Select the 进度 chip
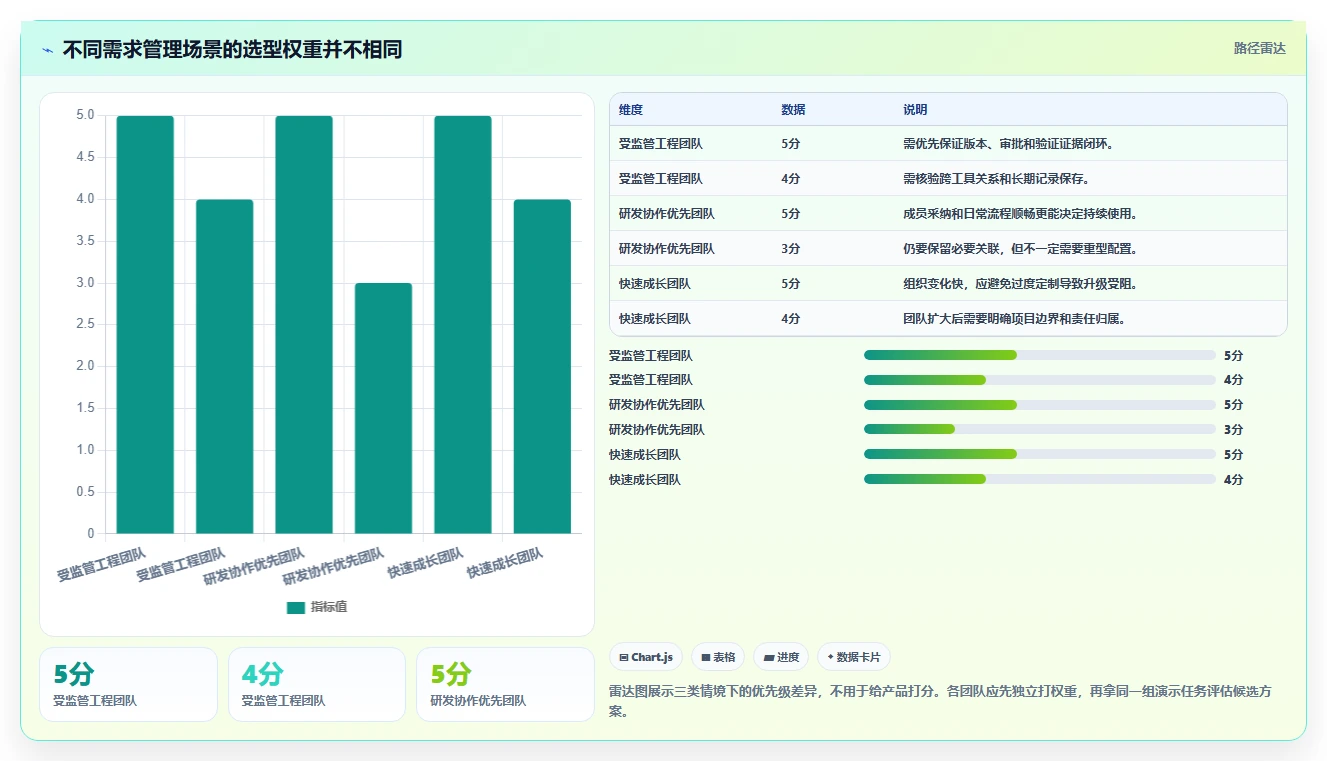Image resolution: width=1327 pixels, height=761 pixels. (781, 657)
